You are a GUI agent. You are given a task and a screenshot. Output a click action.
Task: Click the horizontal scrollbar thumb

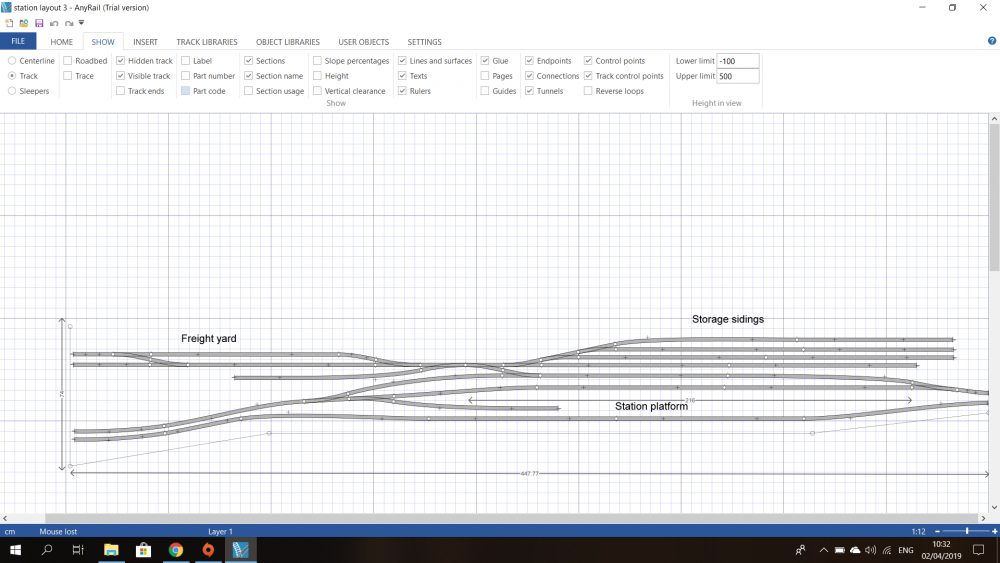pyautogui.click(x=511, y=518)
